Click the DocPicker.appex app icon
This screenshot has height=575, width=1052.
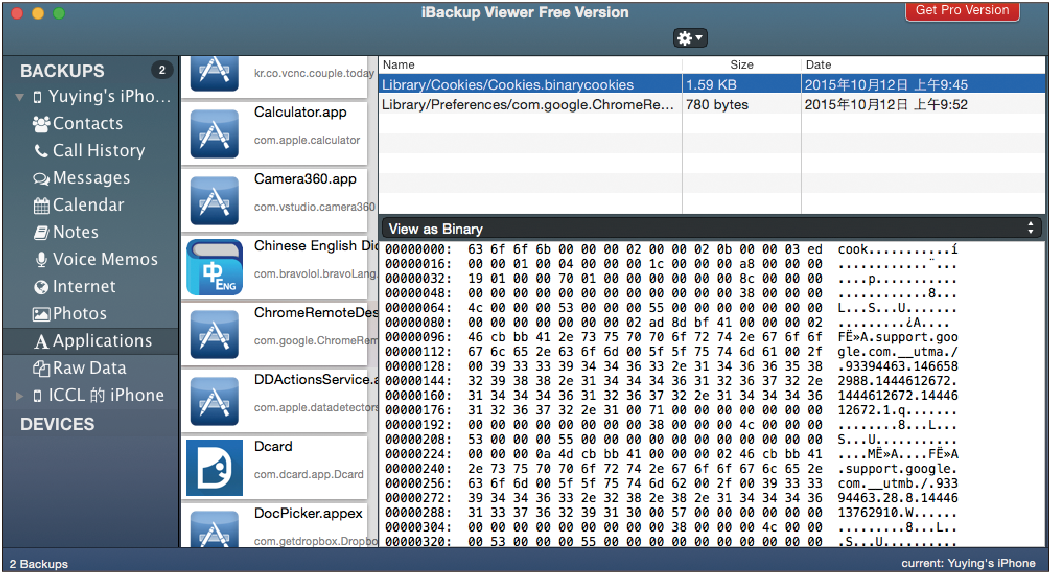(214, 530)
